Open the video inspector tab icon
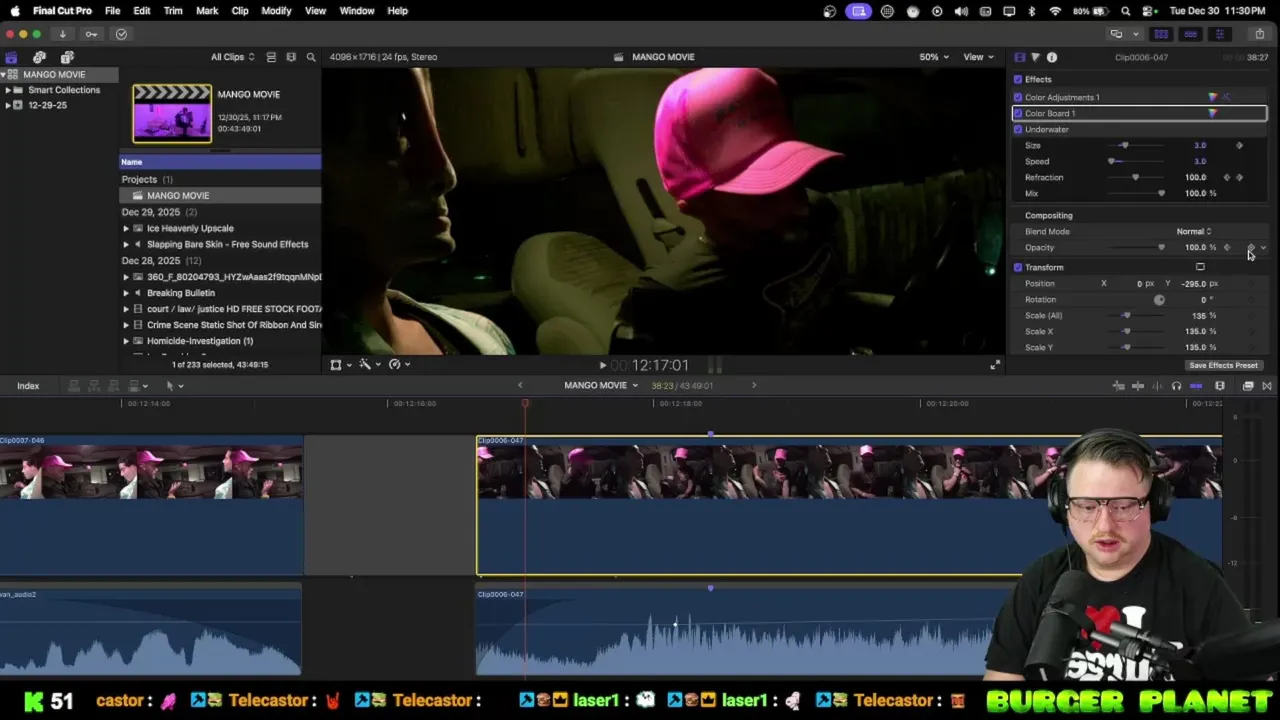The height and width of the screenshot is (720, 1280). tap(1019, 57)
